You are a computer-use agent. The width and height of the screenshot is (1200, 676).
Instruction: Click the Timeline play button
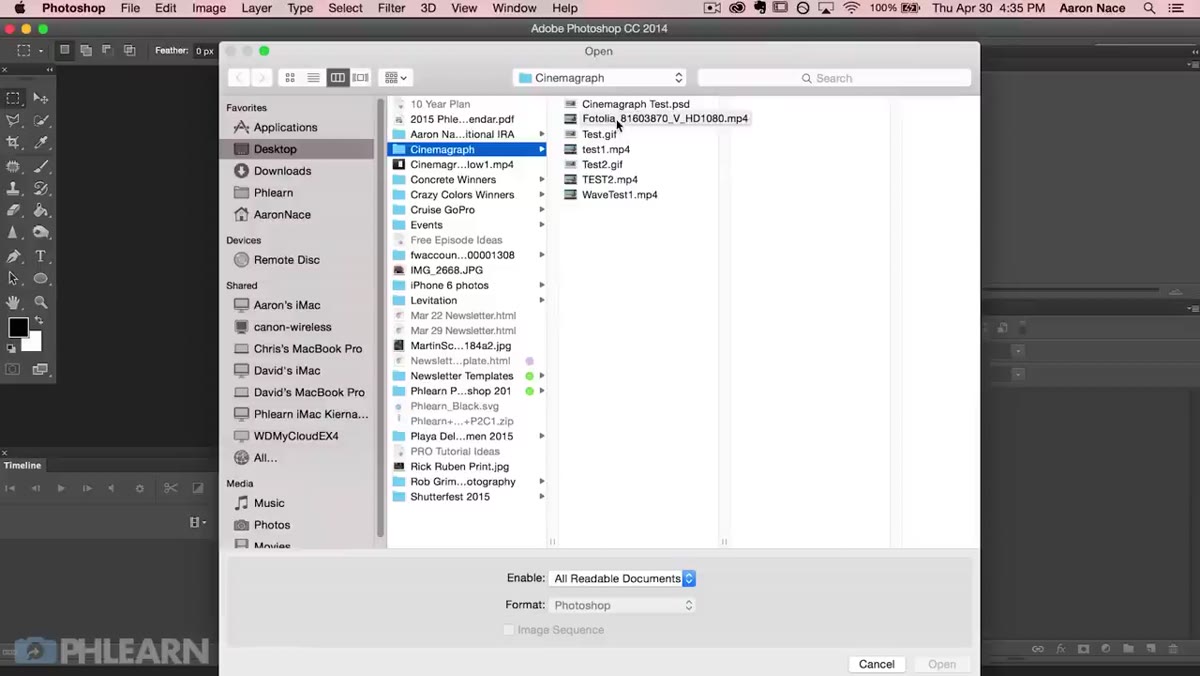coord(61,488)
